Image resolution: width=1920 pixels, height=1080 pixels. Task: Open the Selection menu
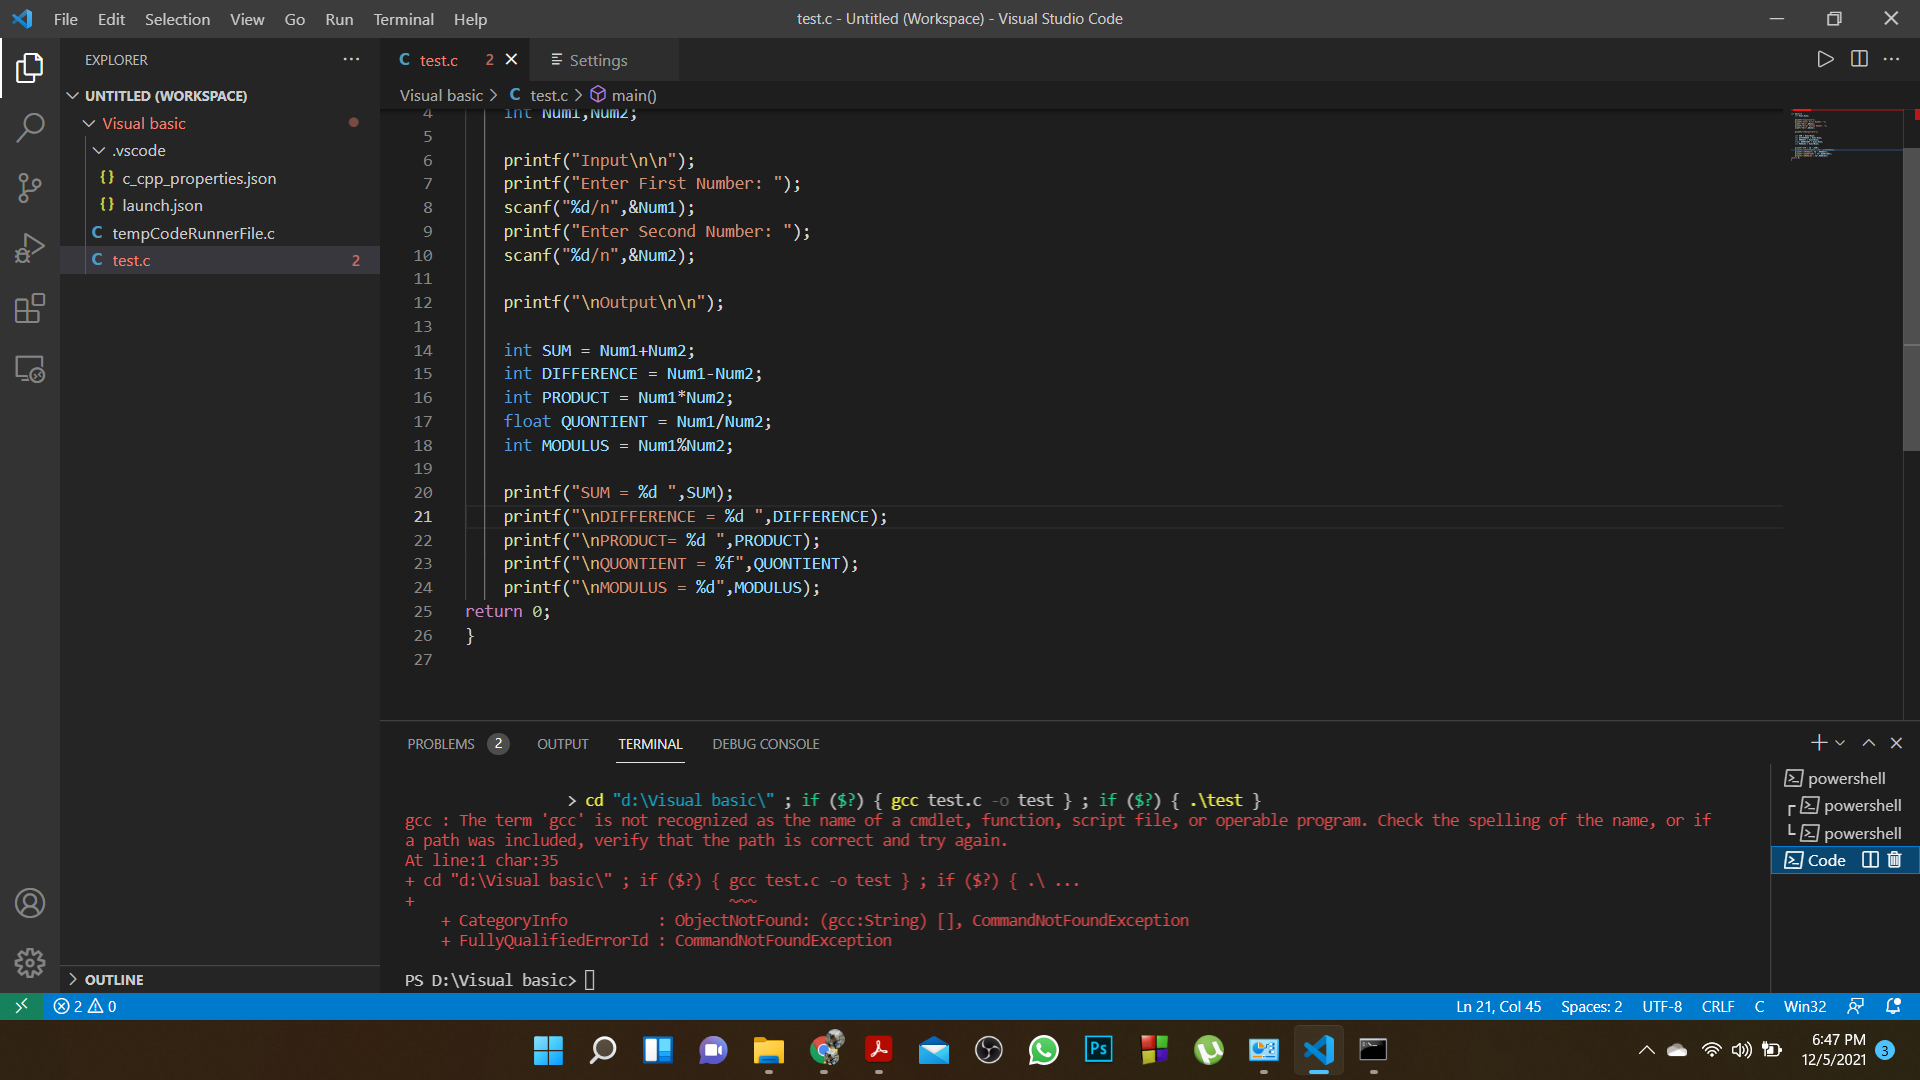point(177,19)
